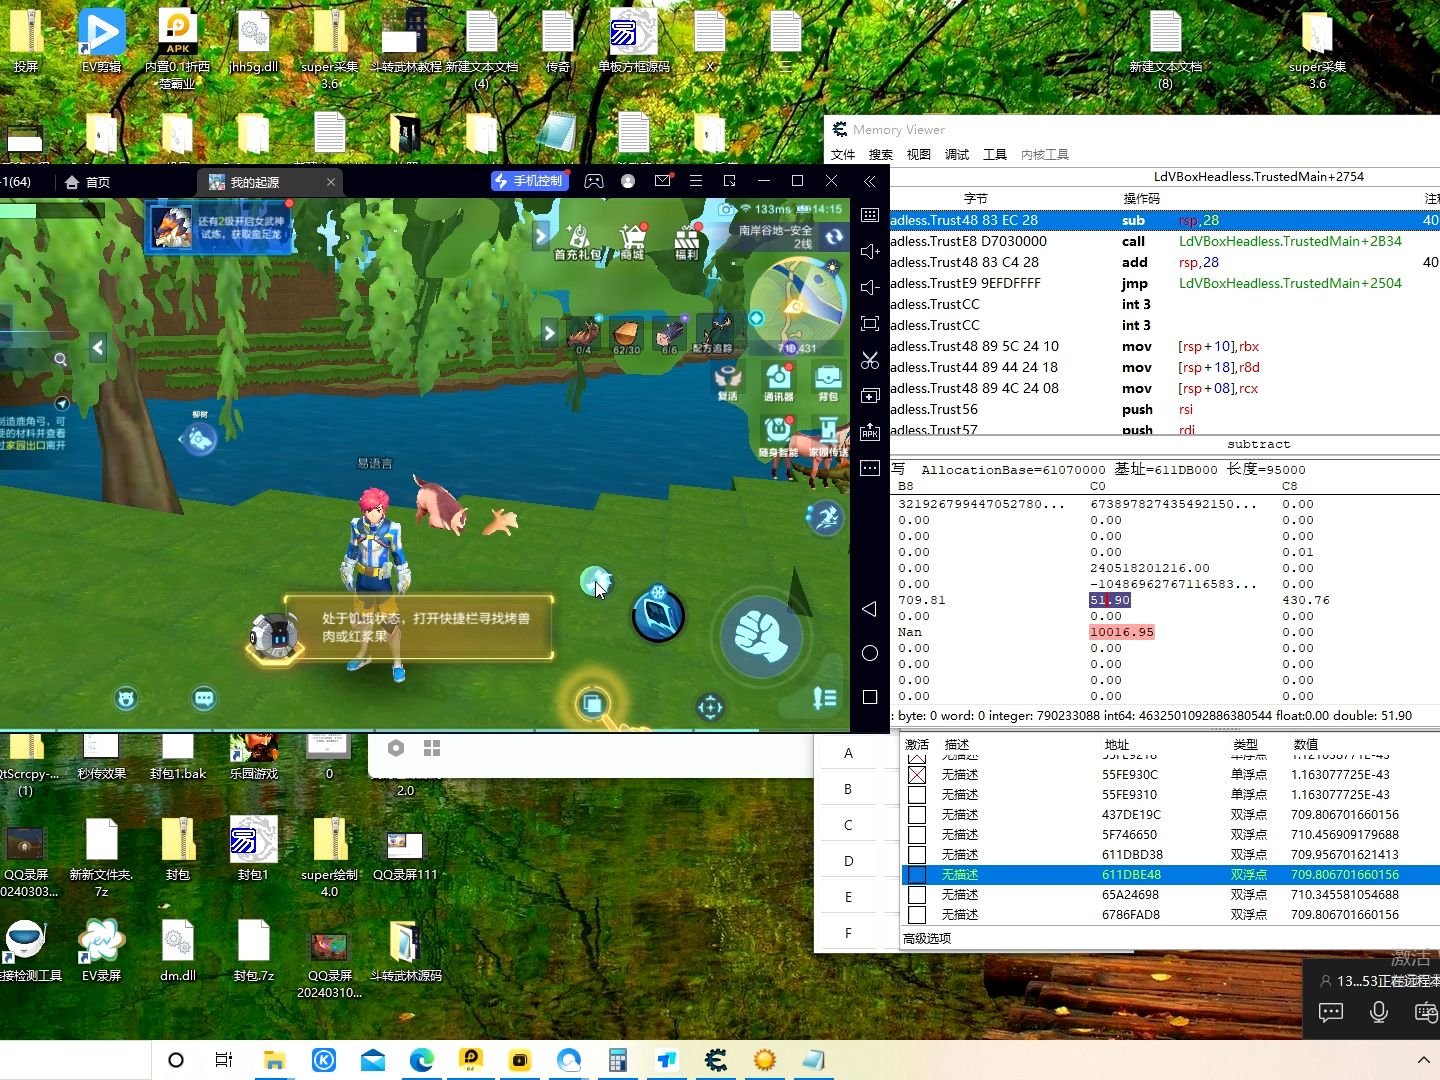Image resolution: width=1440 pixels, height=1080 pixels.
Task: Click the Windows search circle on taskbar
Action: (176, 1060)
